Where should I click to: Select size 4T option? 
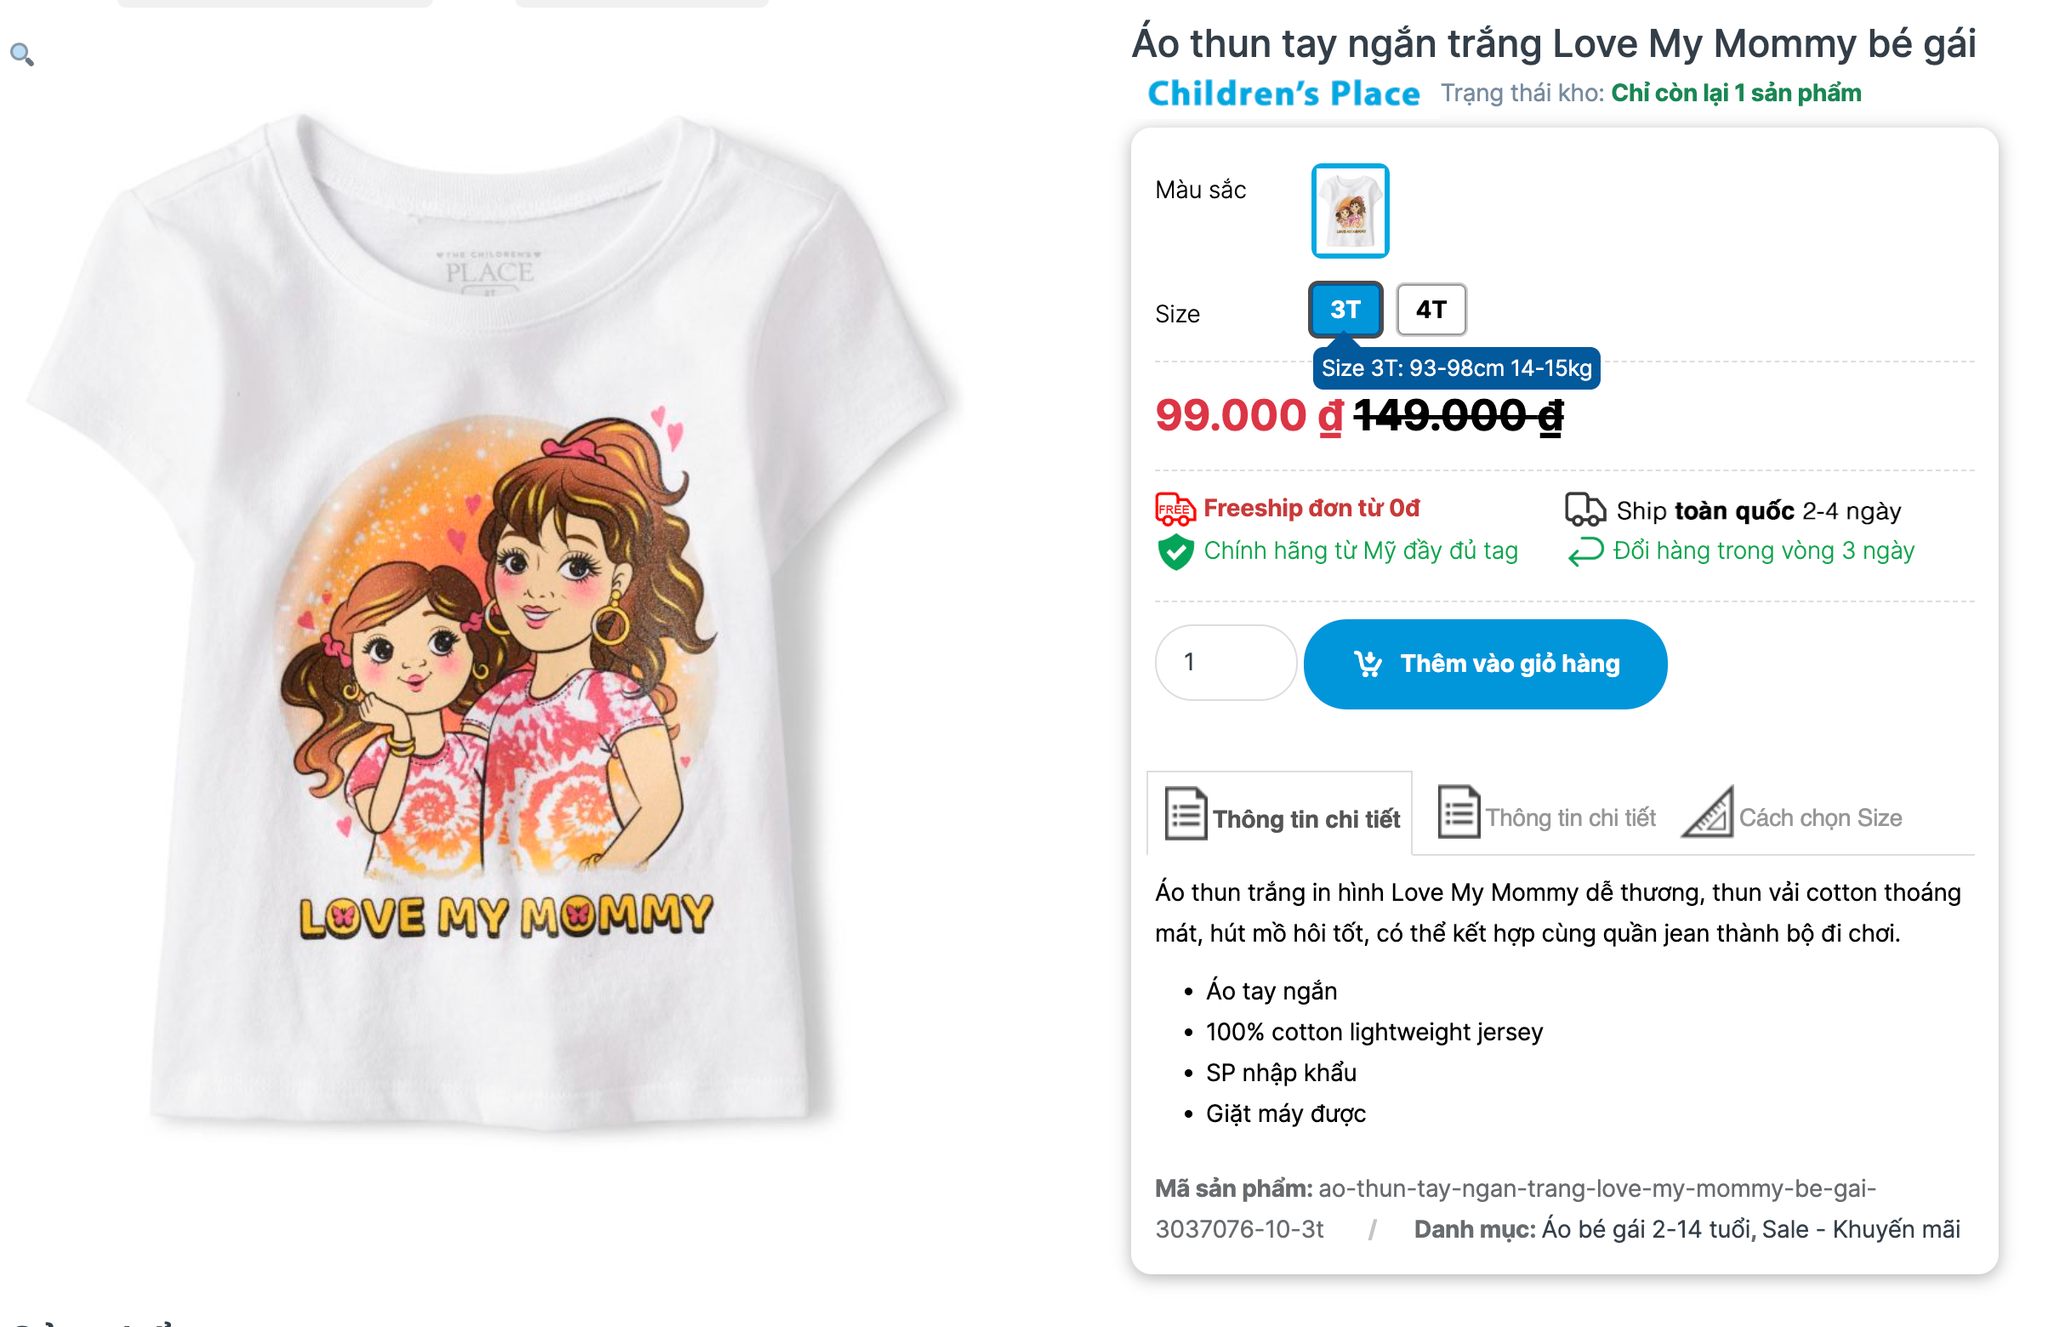point(1430,310)
